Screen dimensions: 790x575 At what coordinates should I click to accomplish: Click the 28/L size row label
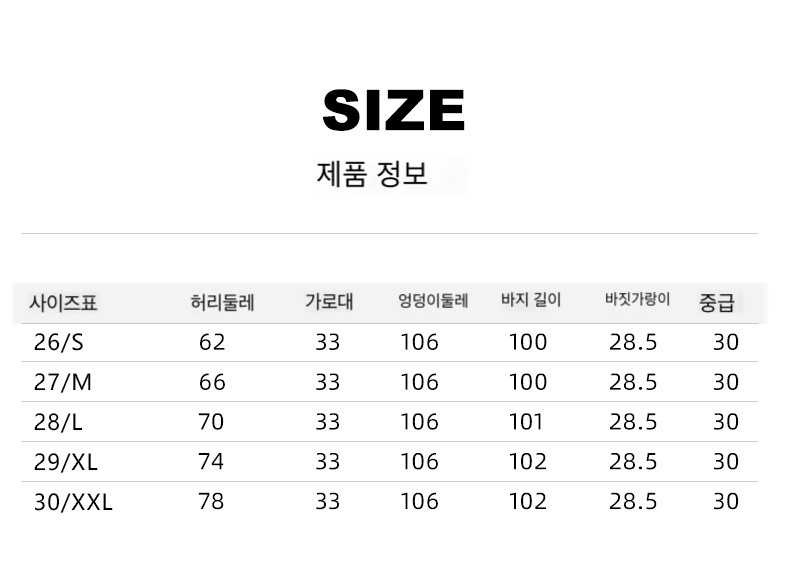point(58,422)
